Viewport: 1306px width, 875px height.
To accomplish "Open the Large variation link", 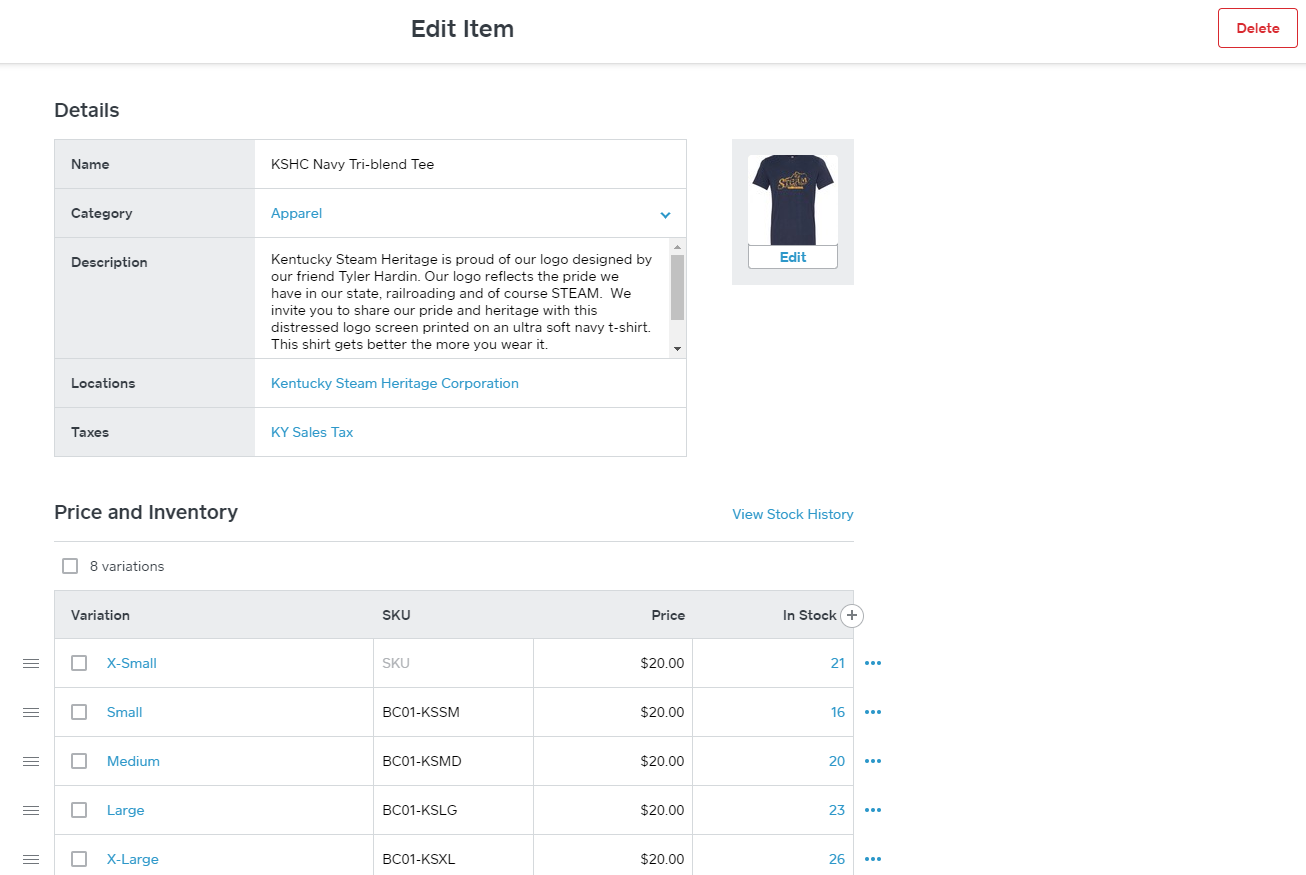I will coord(126,810).
